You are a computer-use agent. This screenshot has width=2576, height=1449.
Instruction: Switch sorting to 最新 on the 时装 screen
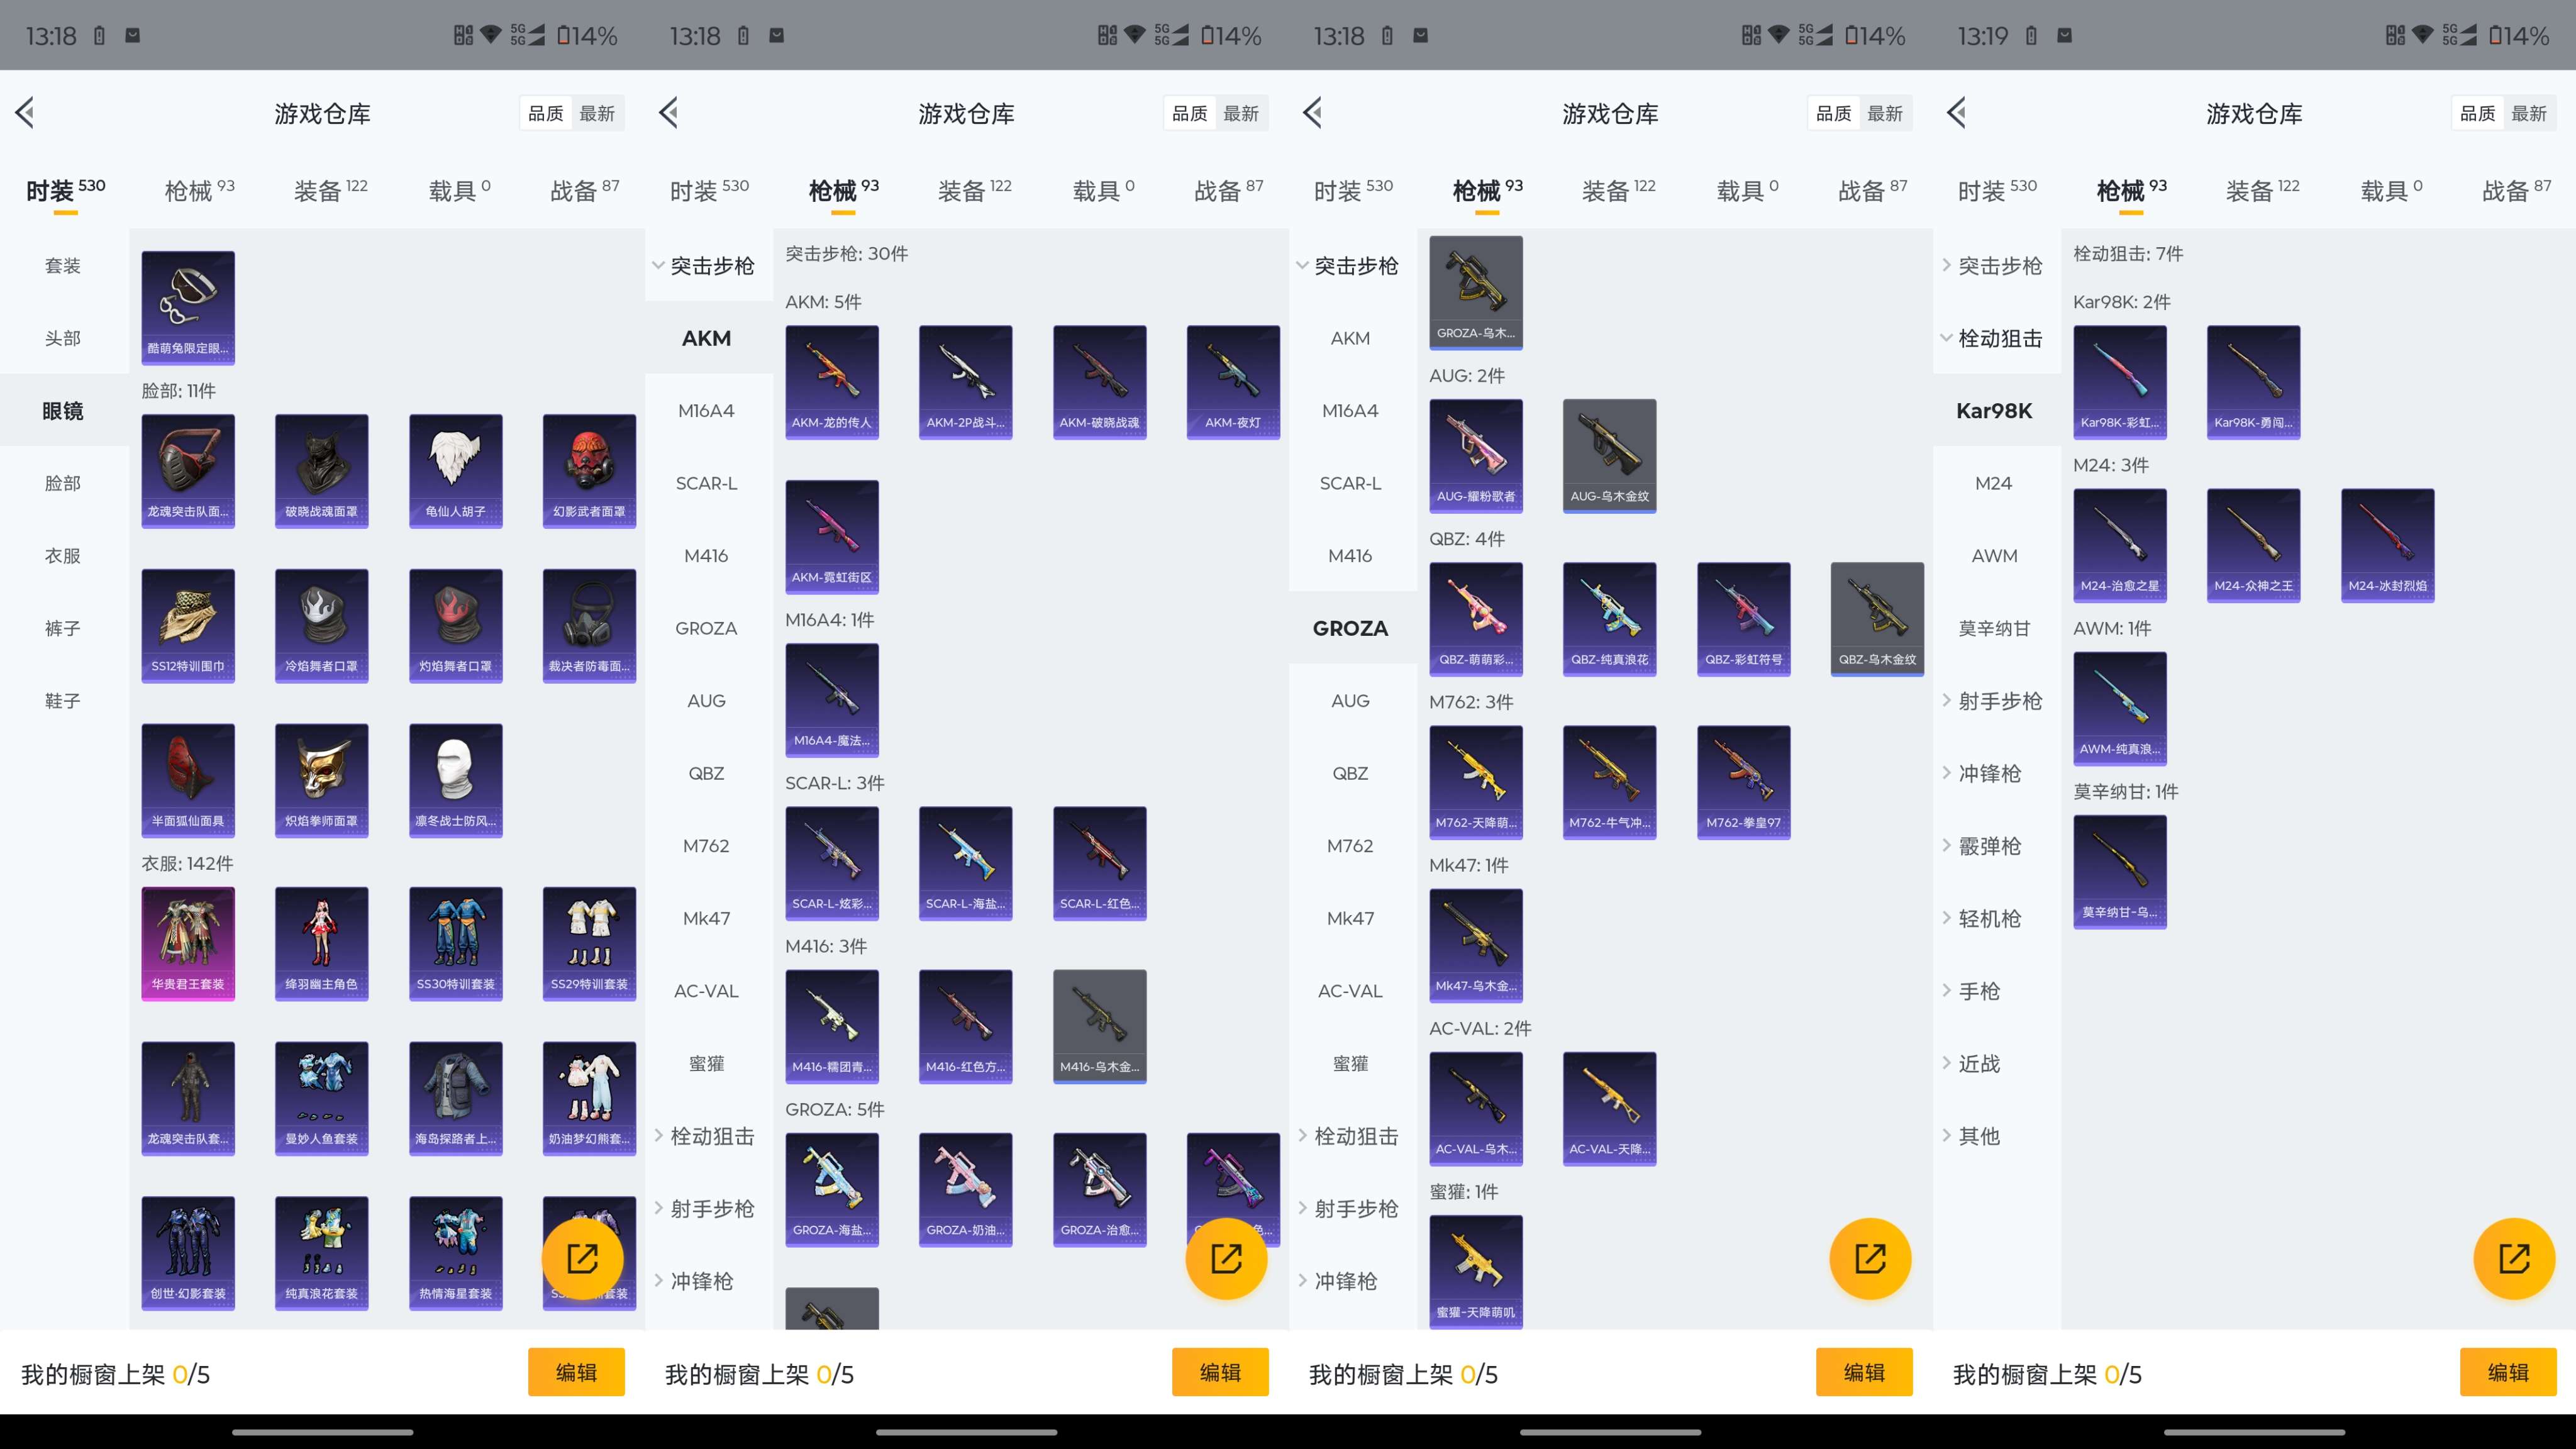click(x=597, y=113)
